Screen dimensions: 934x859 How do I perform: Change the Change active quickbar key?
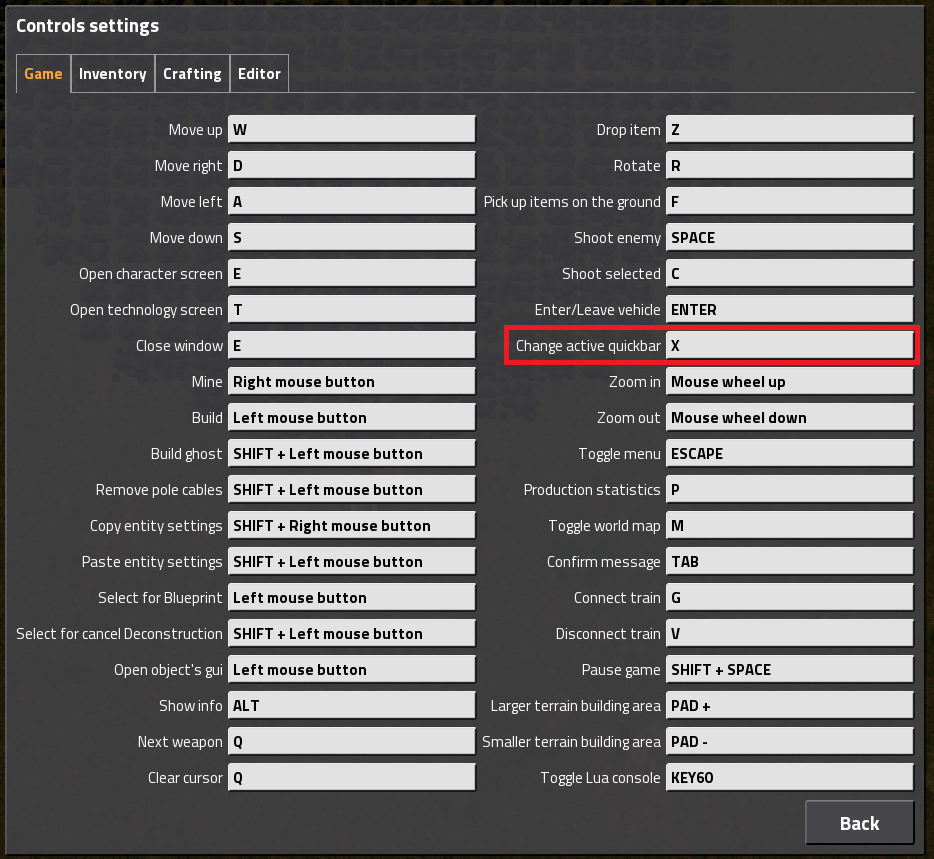pos(789,346)
